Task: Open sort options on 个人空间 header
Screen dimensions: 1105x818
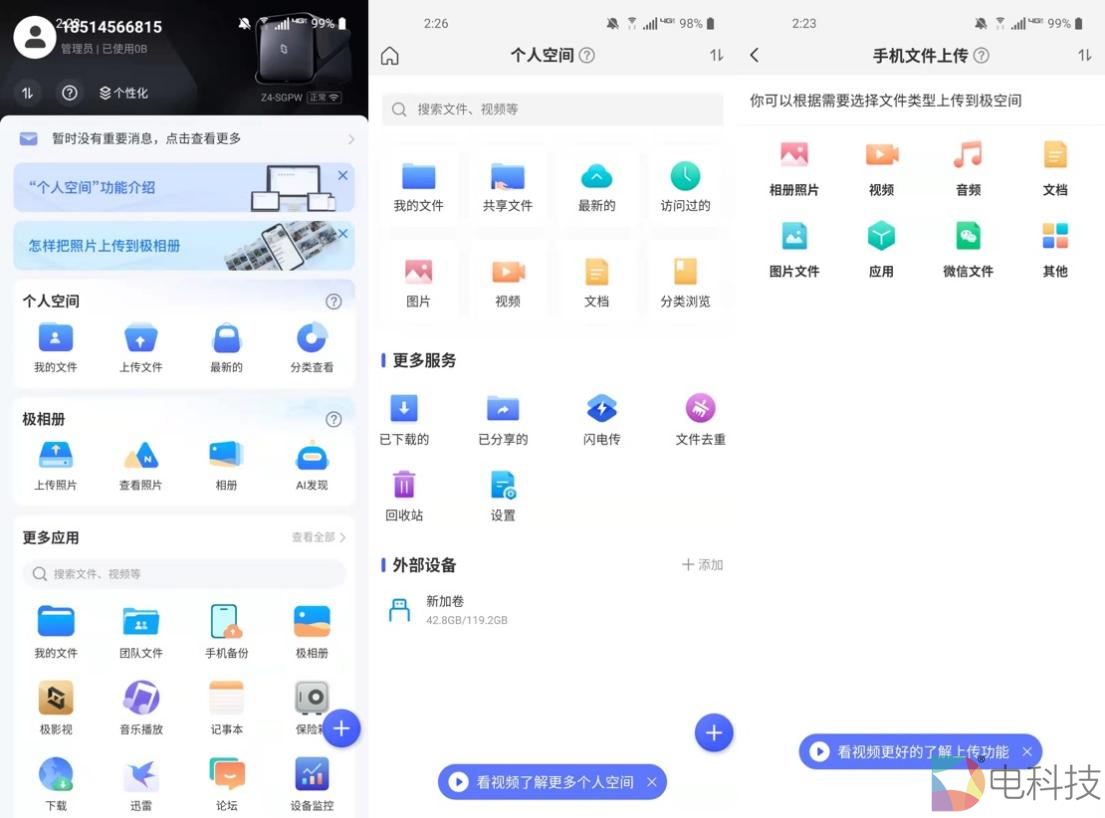Action: [x=716, y=56]
